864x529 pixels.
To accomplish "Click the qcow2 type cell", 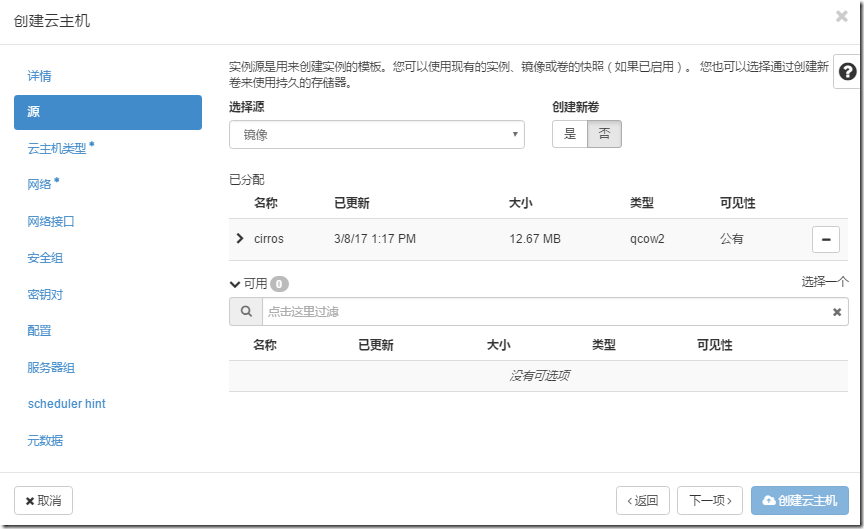I will (x=647, y=239).
